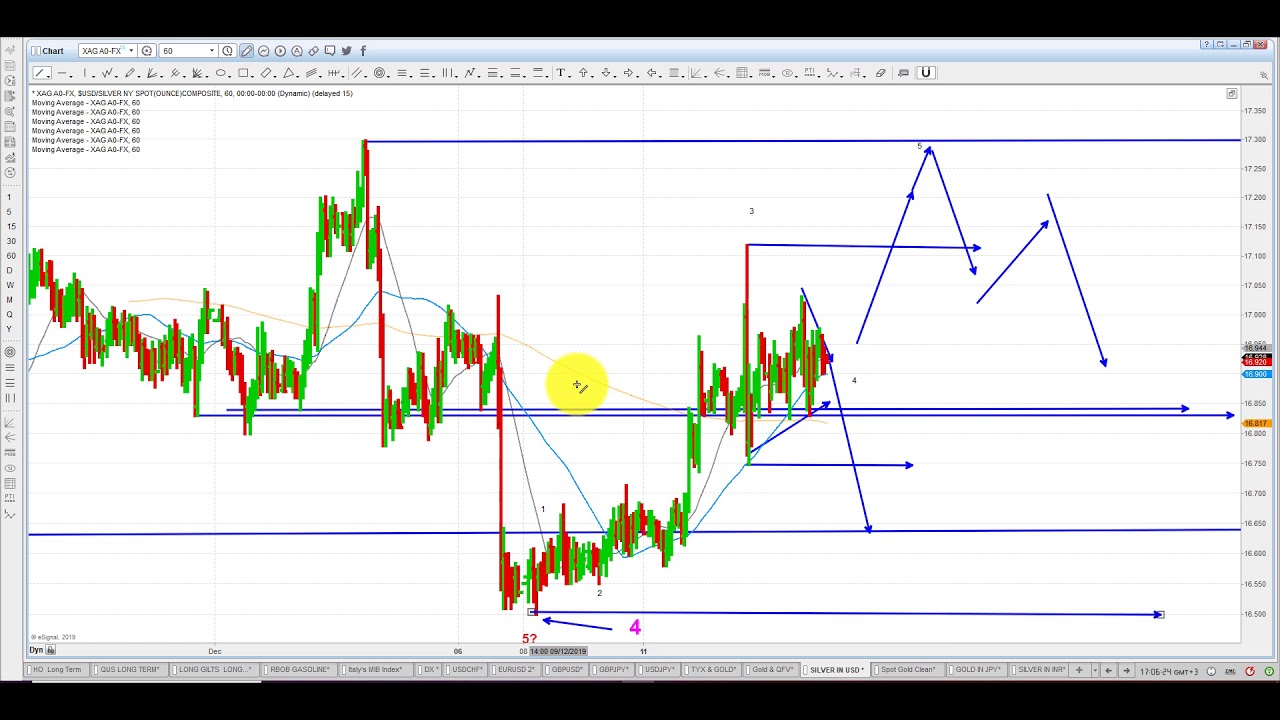Select the down arrow marker tool
This screenshot has height=720, width=1280.
[x=606, y=72]
